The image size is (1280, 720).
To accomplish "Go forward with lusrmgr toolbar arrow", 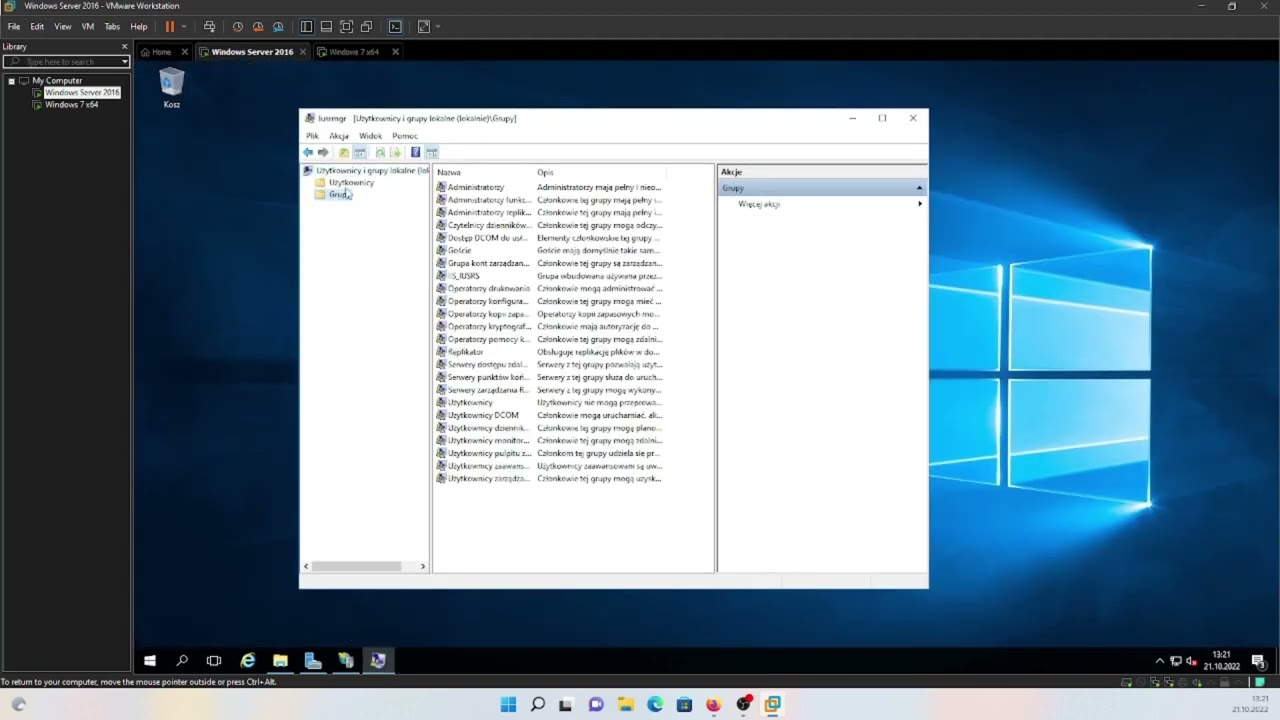I will click(323, 152).
